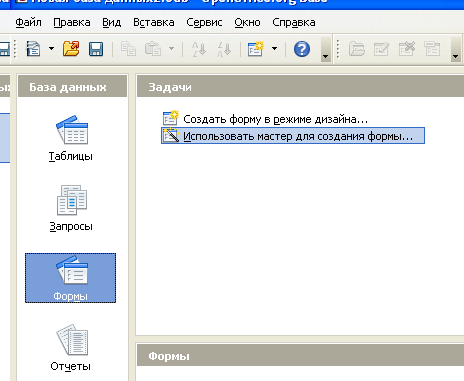
Task: Click the Rename form icon
Action: pos(432,49)
